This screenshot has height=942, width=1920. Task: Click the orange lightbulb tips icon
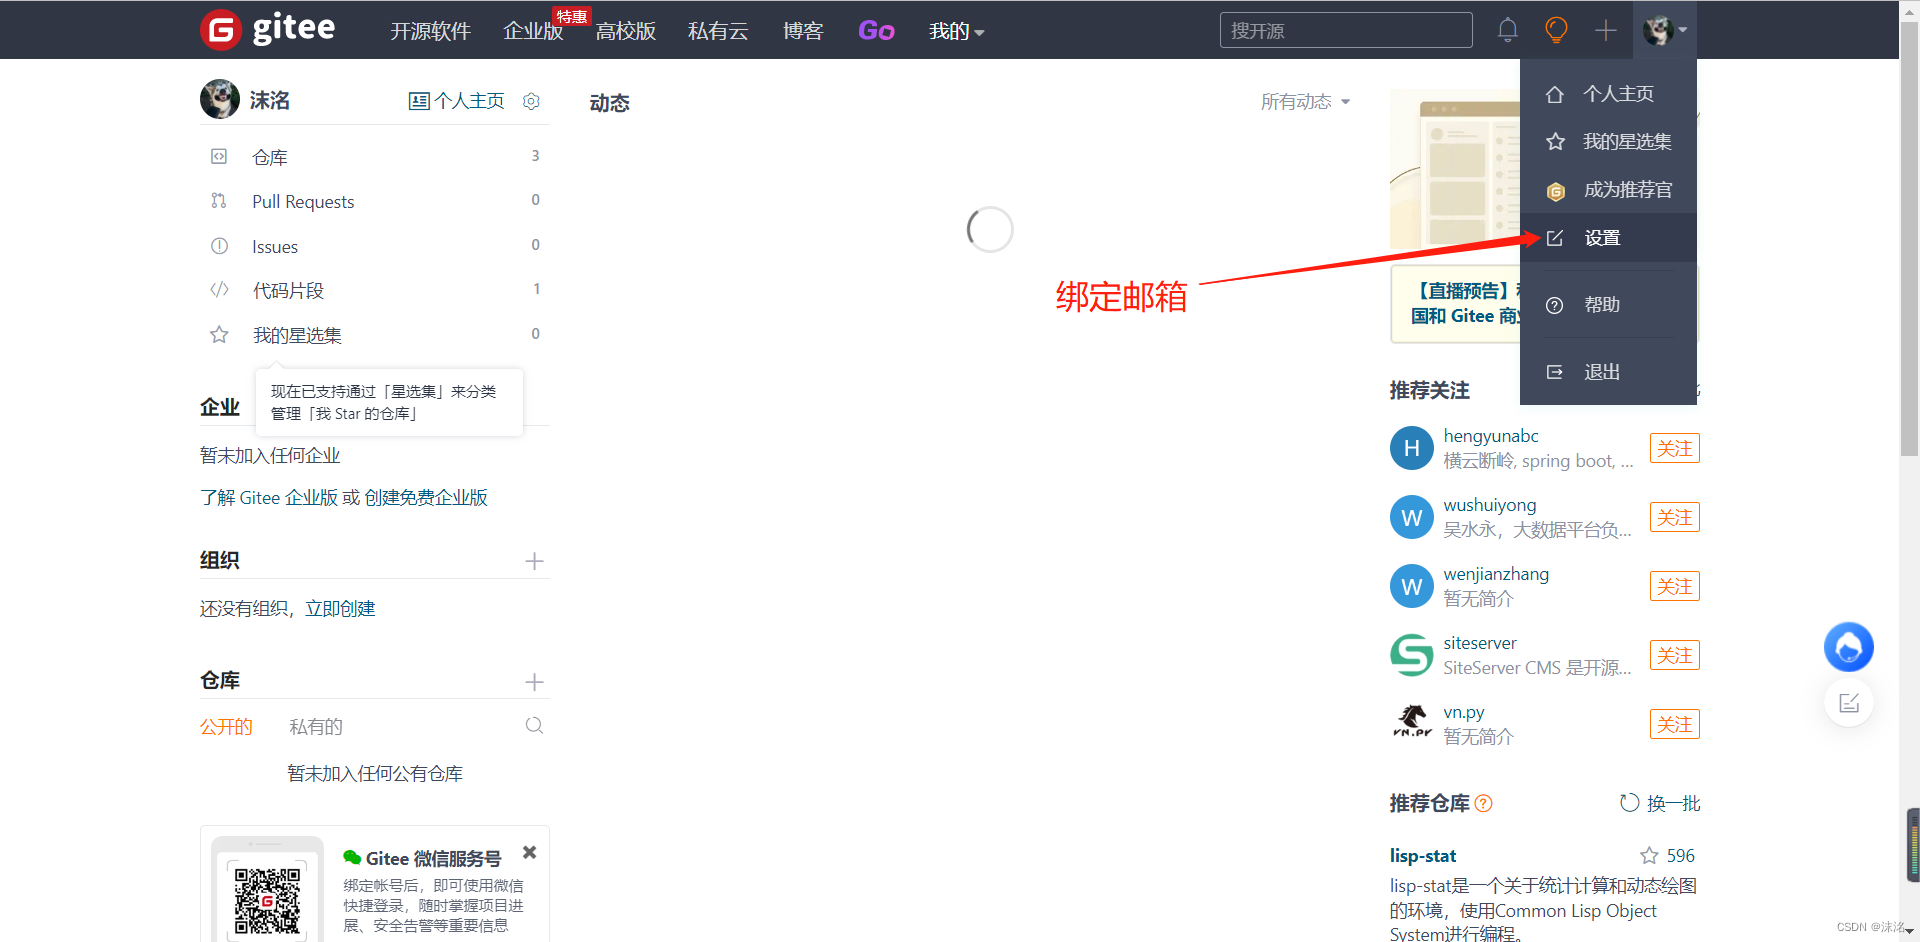click(x=1556, y=30)
